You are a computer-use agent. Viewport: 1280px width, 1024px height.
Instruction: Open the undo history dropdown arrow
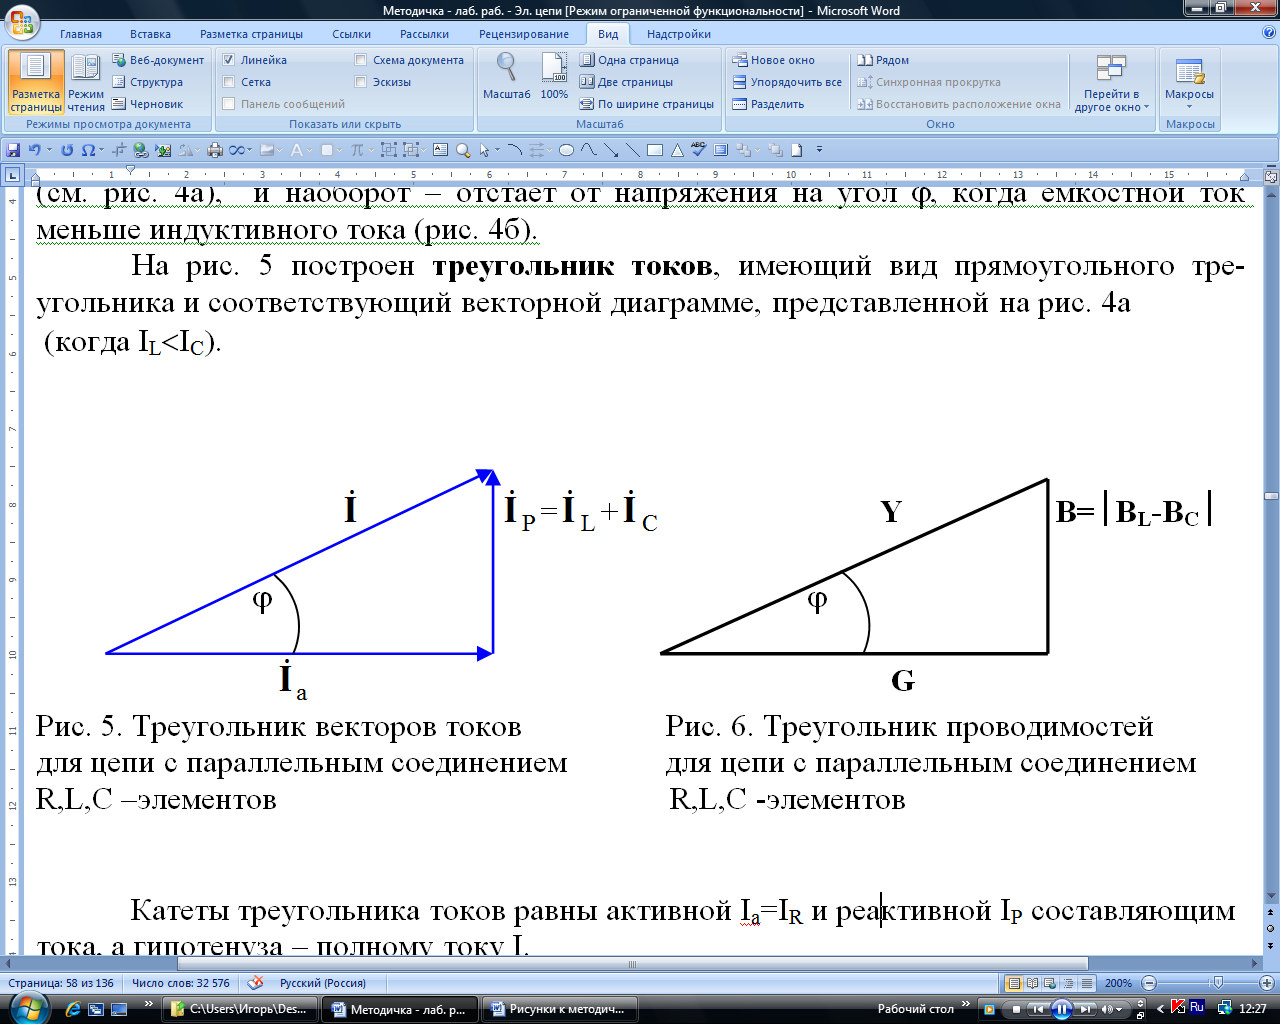(49, 150)
